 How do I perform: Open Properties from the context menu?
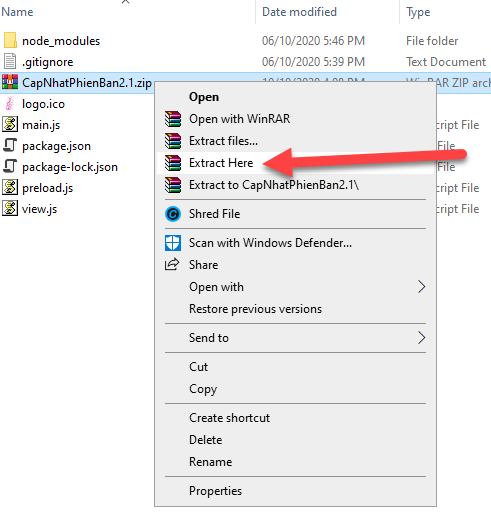point(215,491)
